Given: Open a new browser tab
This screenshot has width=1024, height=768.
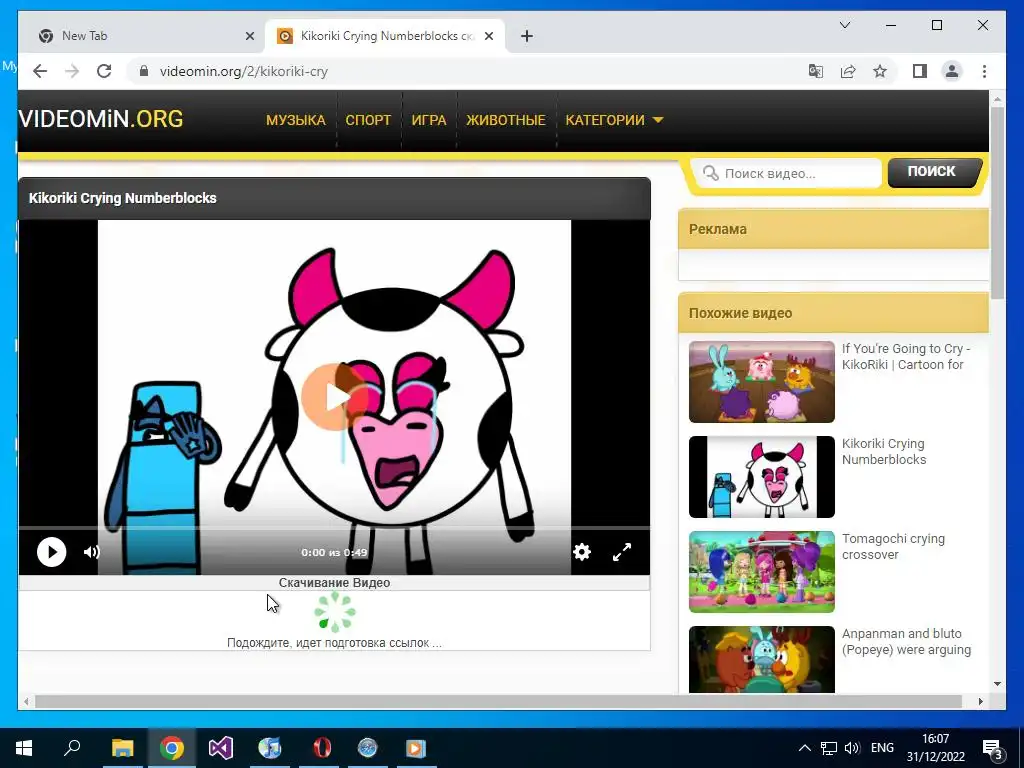Looking at the screenshot, I should point(527,36).
